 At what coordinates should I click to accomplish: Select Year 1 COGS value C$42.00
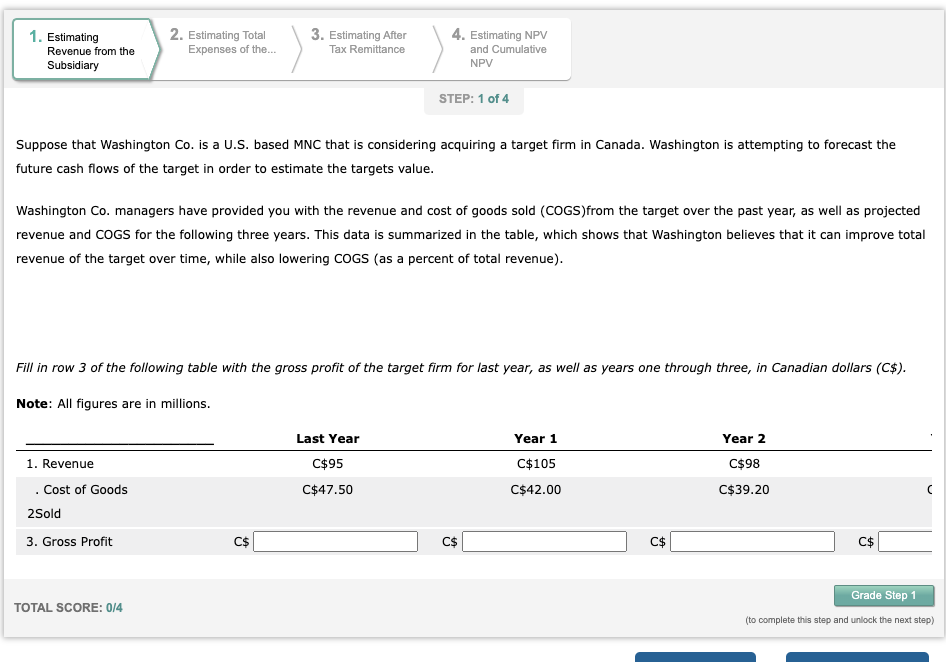point(536,489)
